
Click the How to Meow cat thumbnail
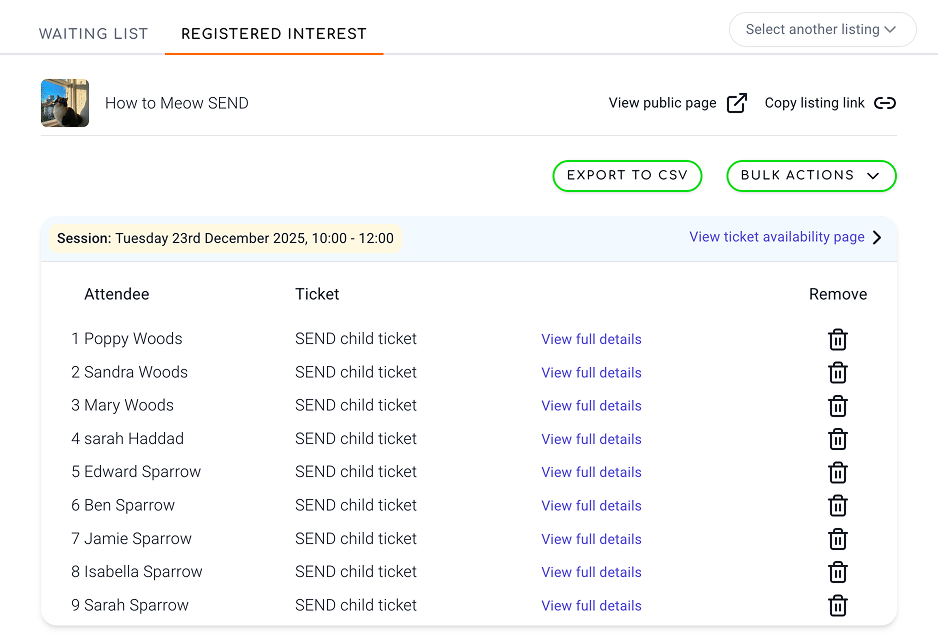(65, 103)
